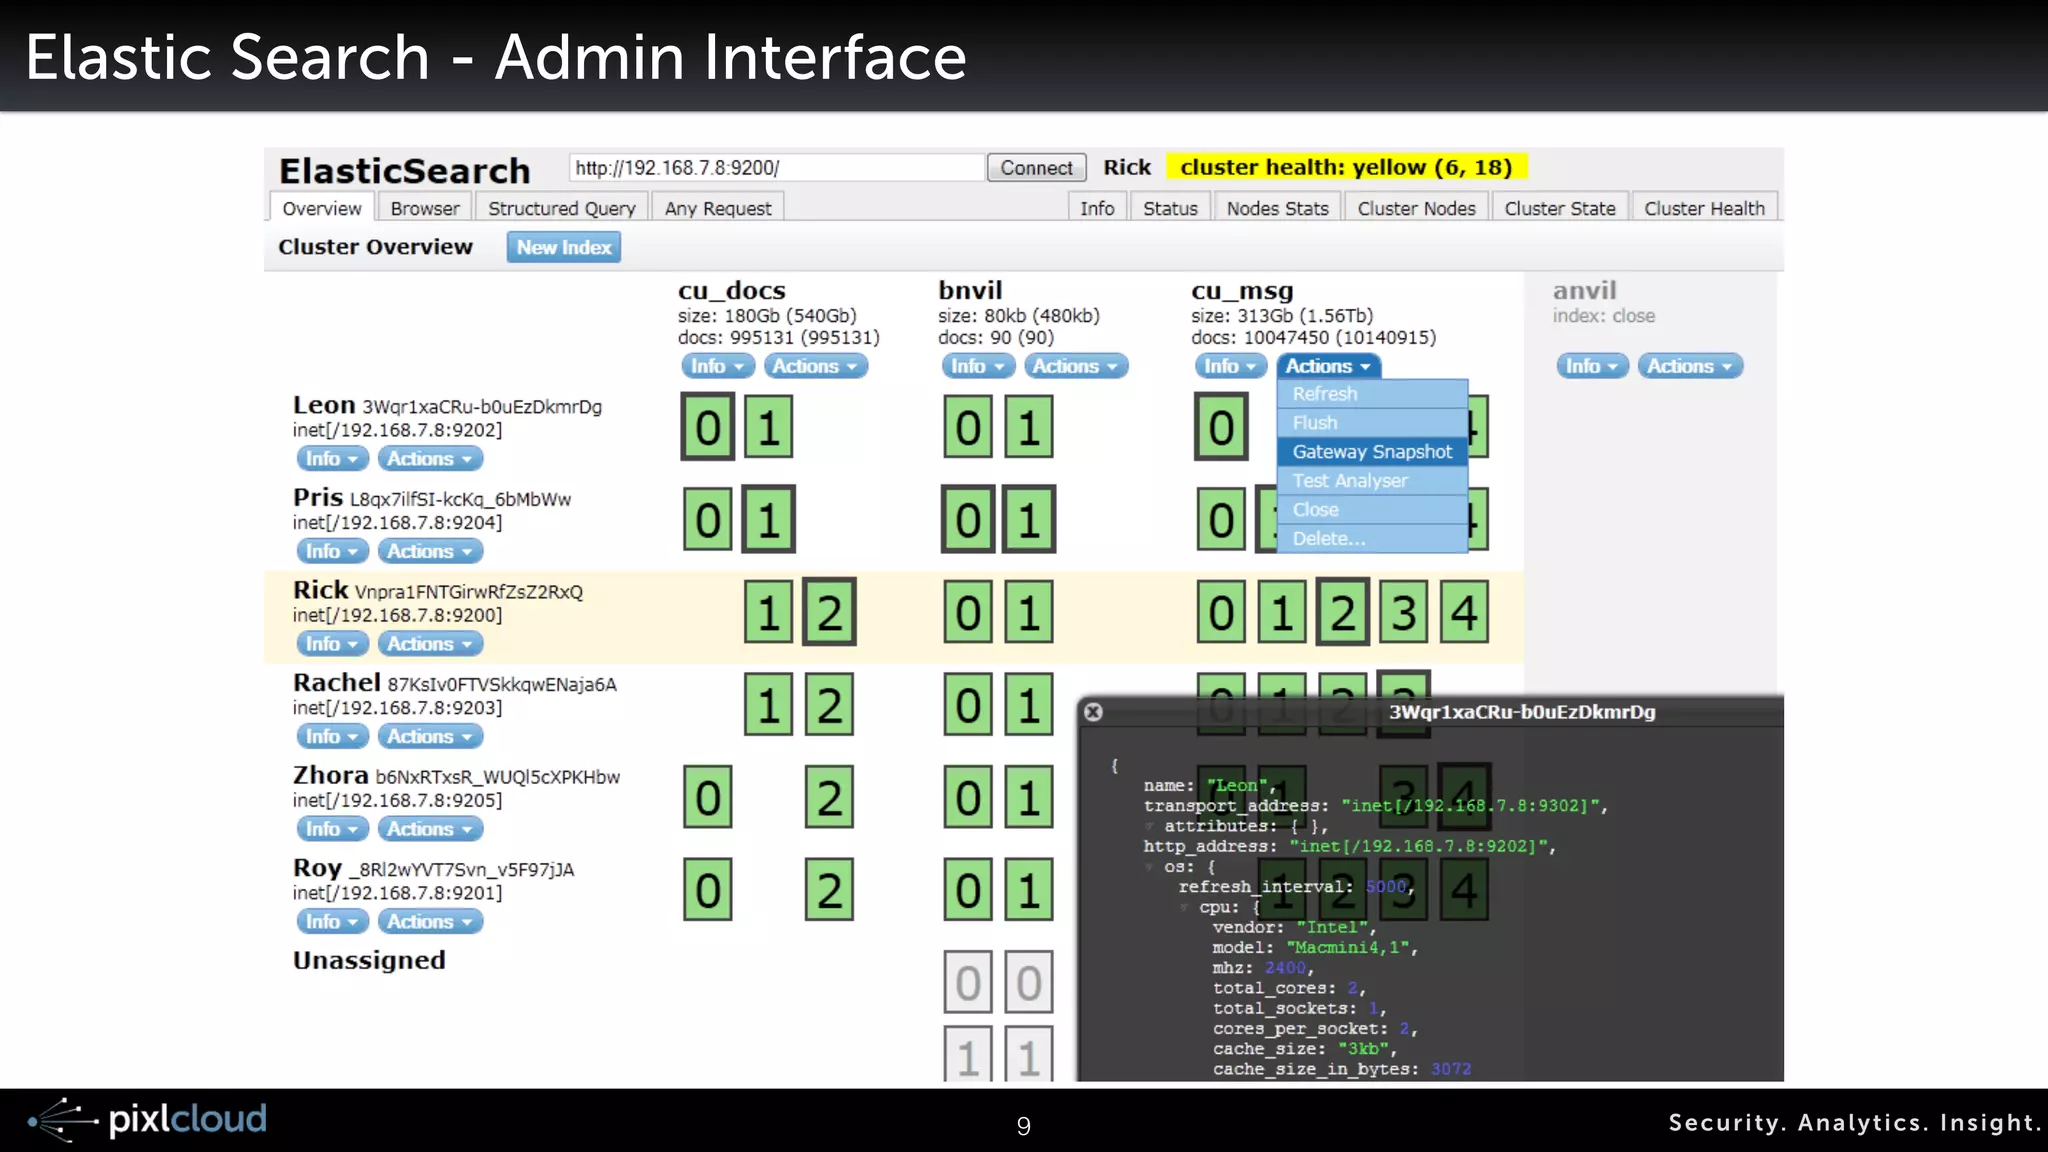Screen dimensions: 2048x1152
Task: Choose Gateway Snapshot from Actions menu
Action: tap(1371, 452)
